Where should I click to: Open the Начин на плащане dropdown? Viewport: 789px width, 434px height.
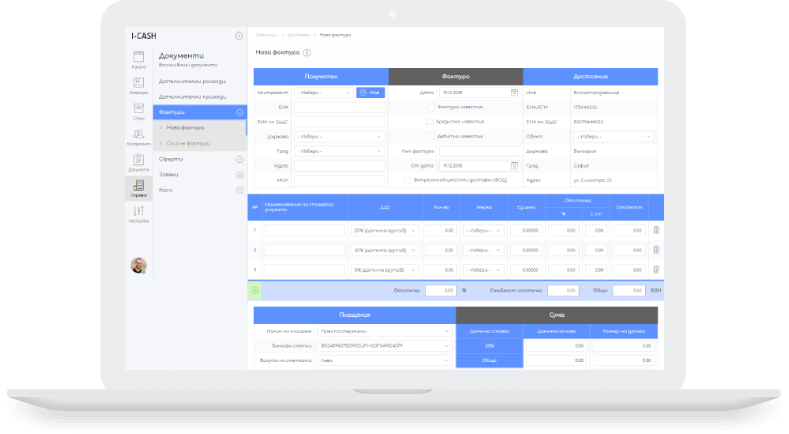385,329
